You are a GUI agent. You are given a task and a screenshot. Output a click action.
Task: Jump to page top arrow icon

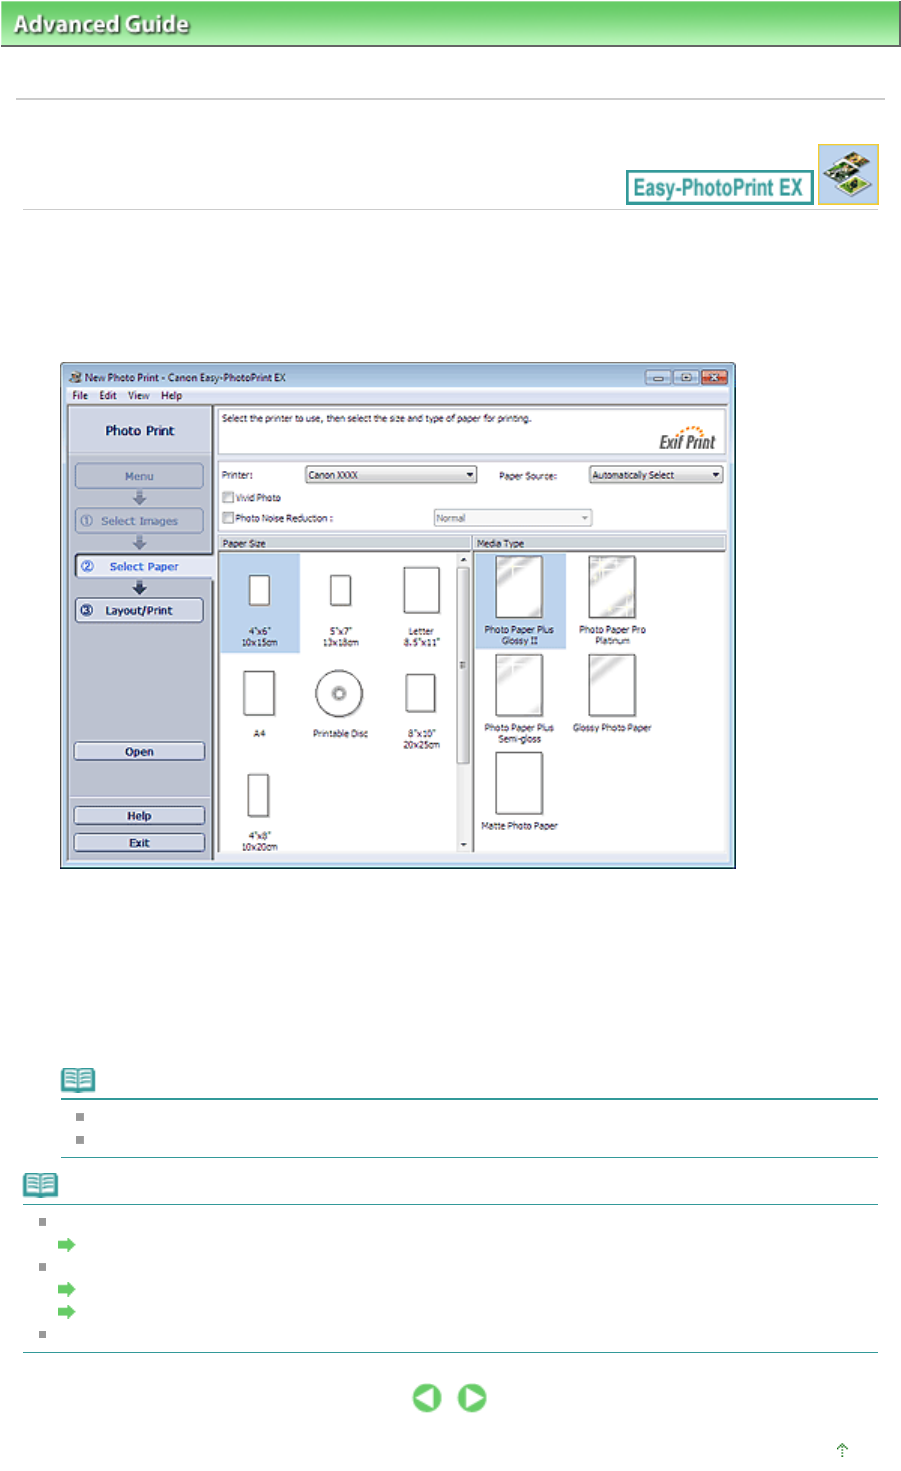tap(842, 1449)
